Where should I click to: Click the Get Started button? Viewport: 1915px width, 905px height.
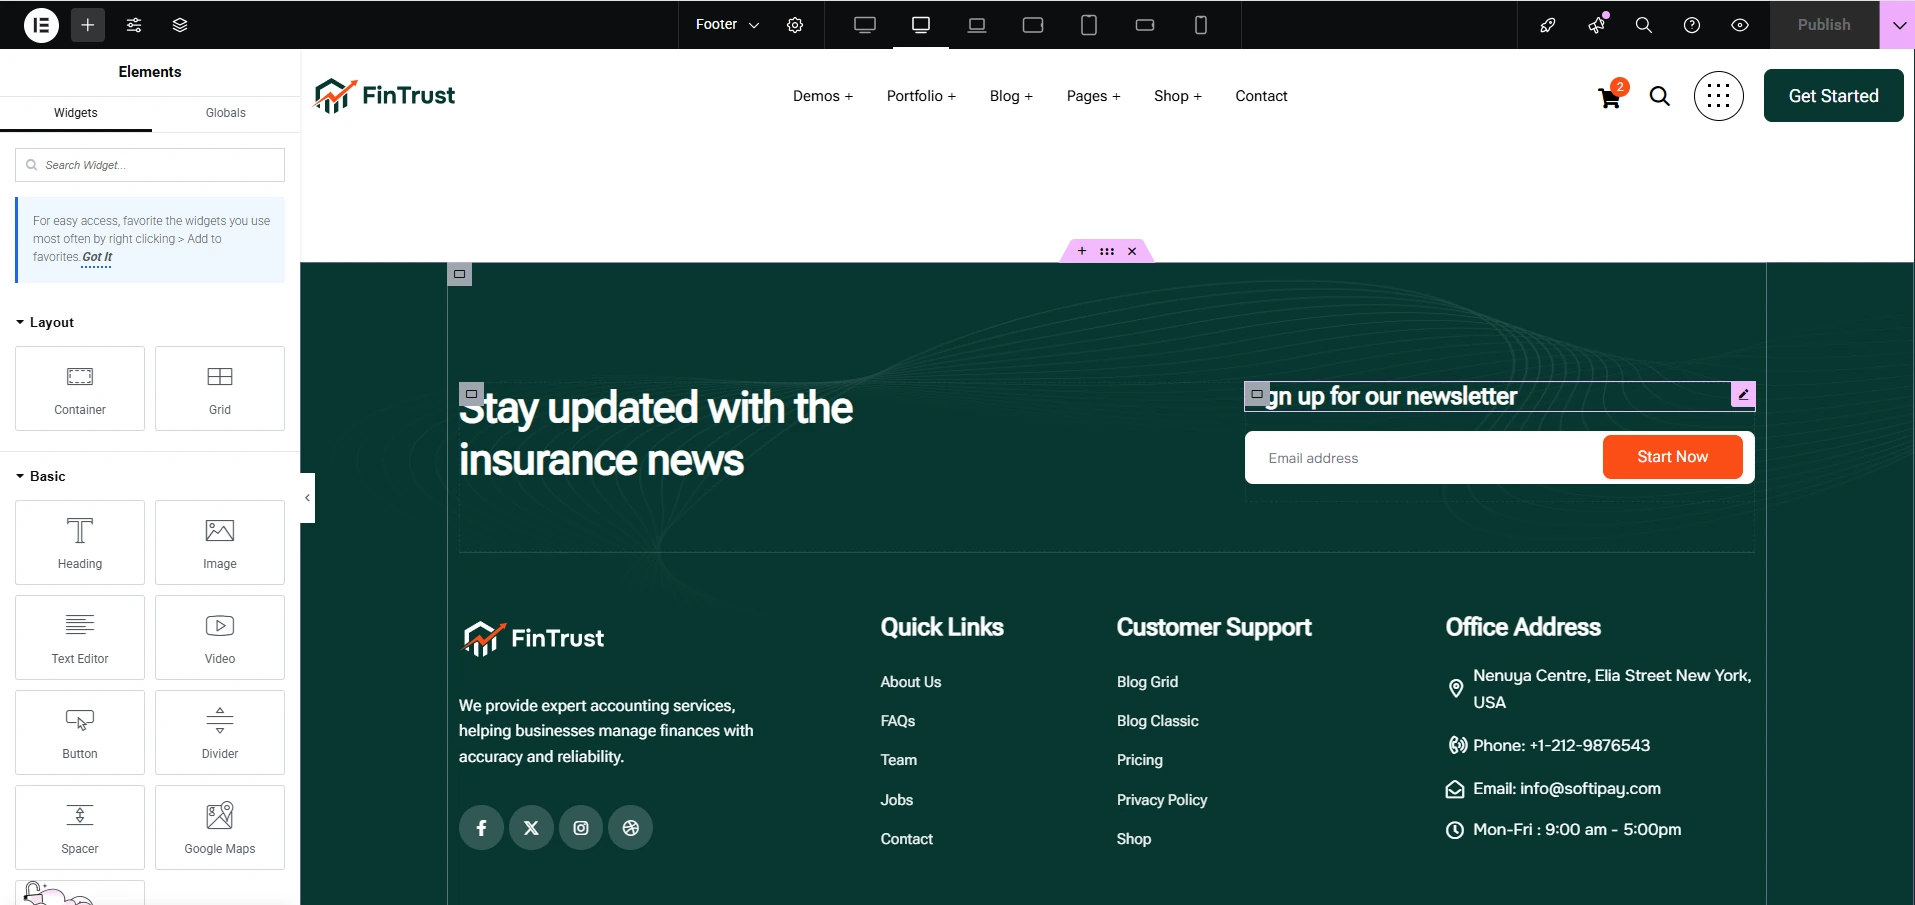click(1833, 96)
